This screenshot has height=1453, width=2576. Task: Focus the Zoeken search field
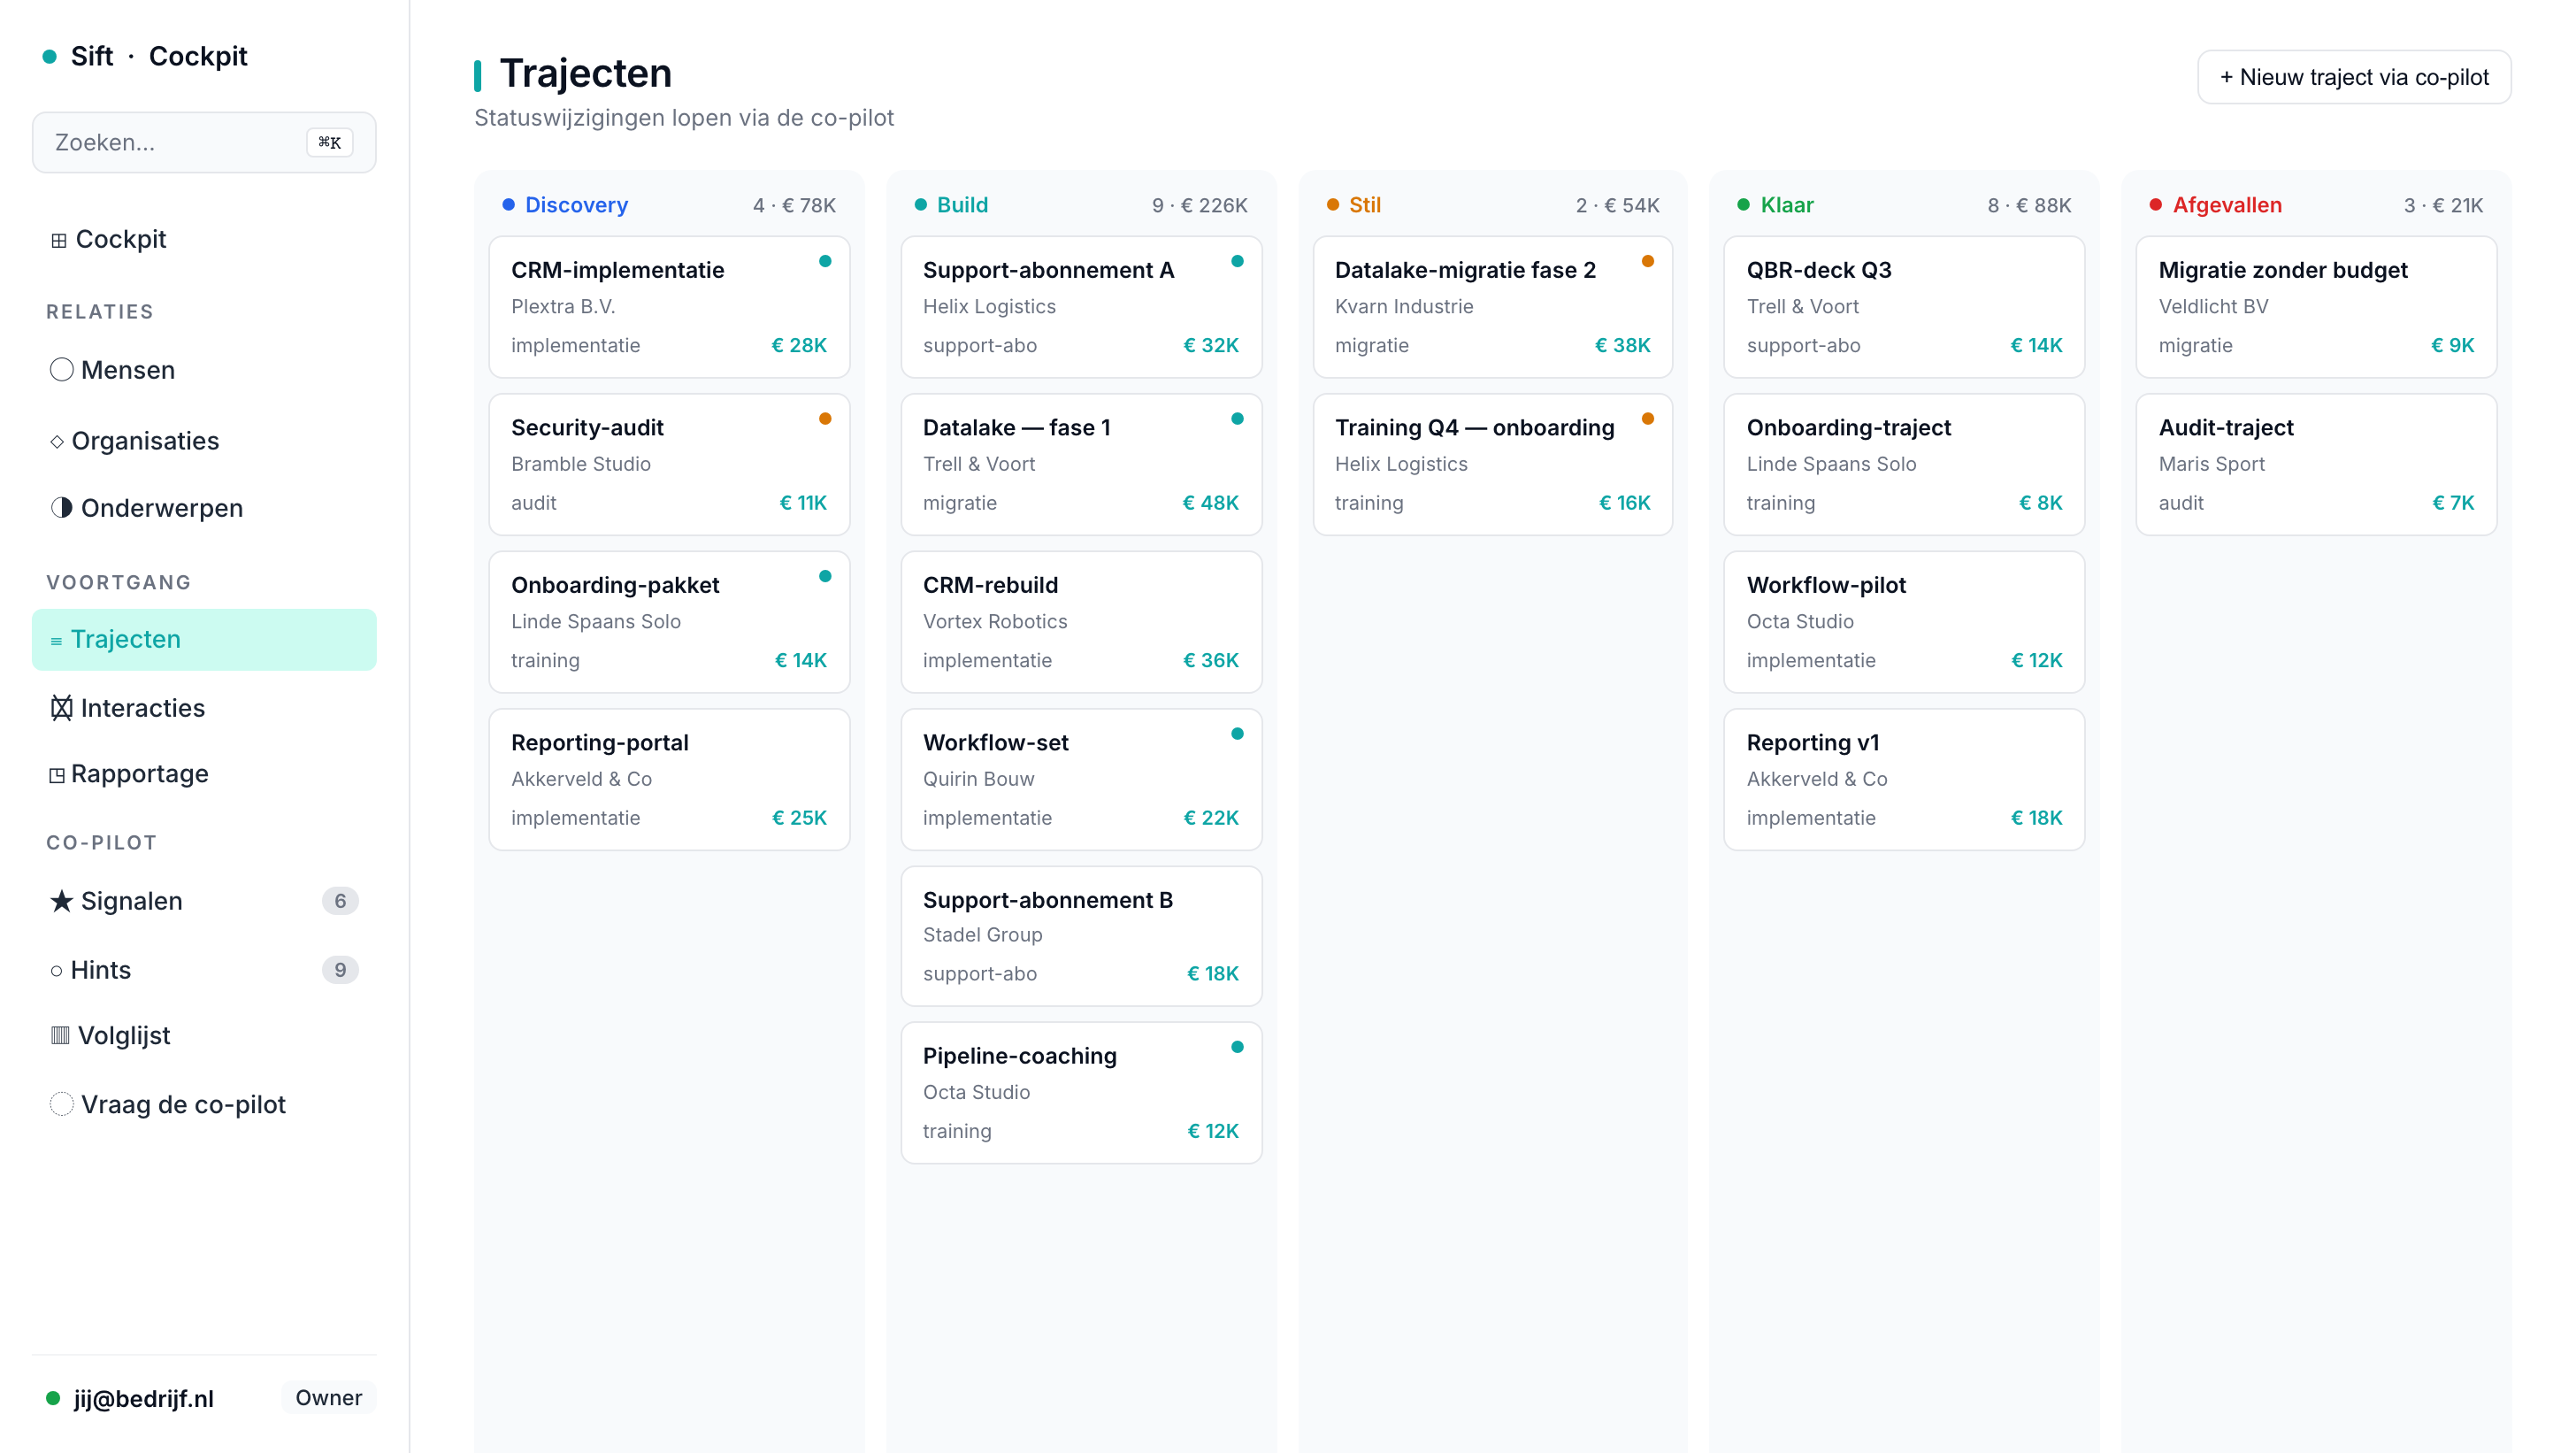click(204, 143)
